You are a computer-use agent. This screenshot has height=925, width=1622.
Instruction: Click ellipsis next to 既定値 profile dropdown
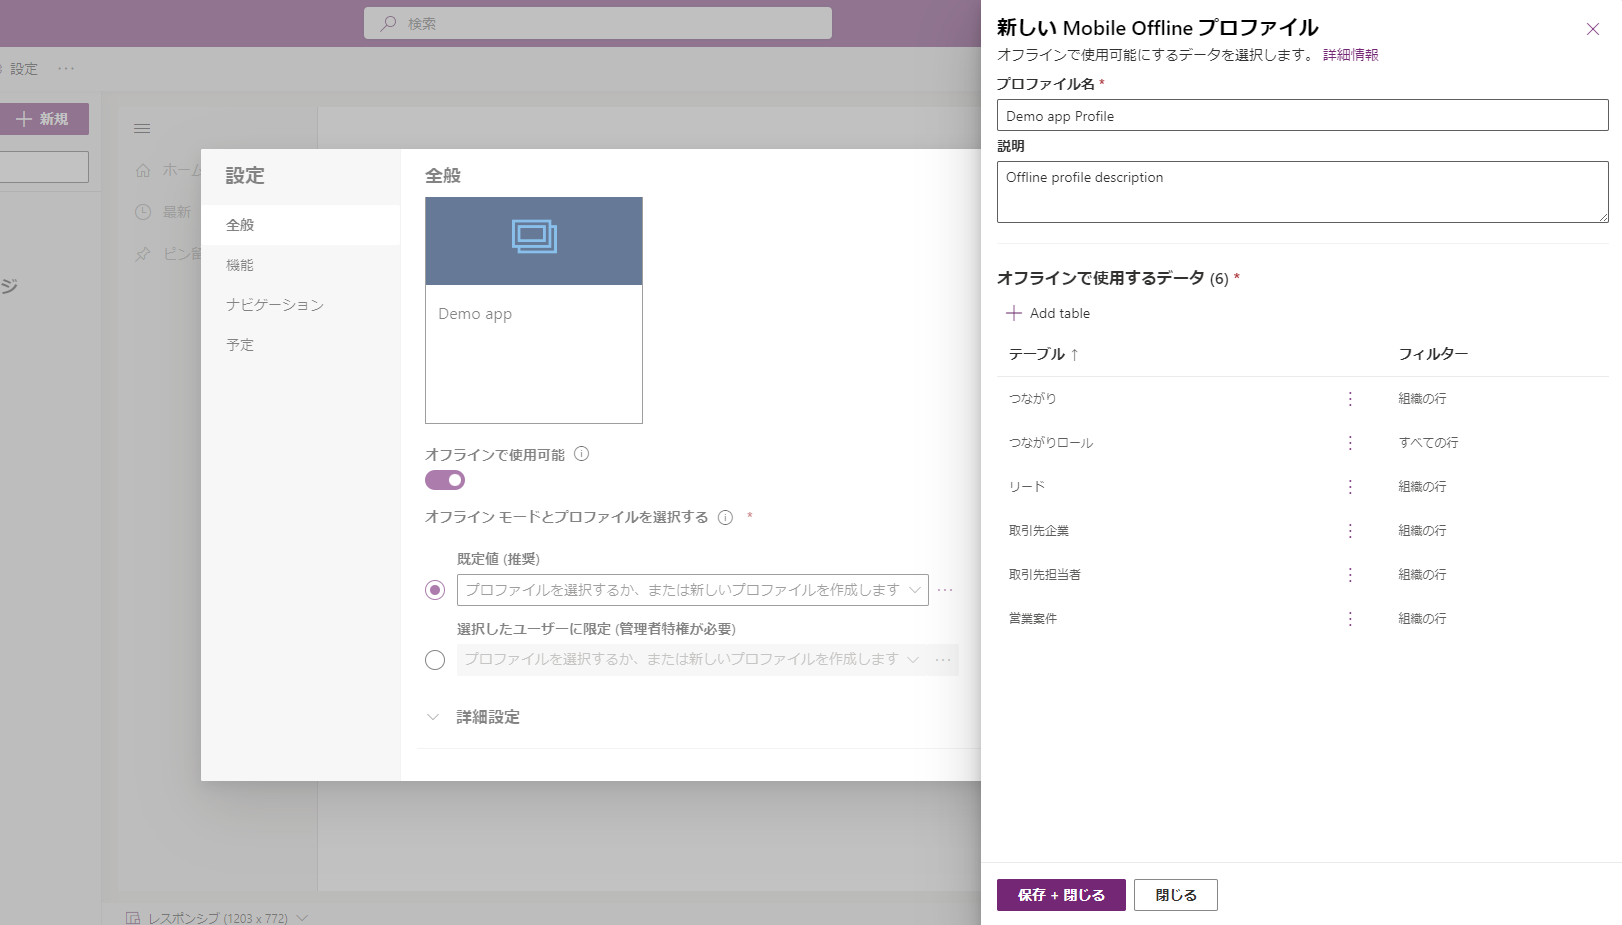945,590
